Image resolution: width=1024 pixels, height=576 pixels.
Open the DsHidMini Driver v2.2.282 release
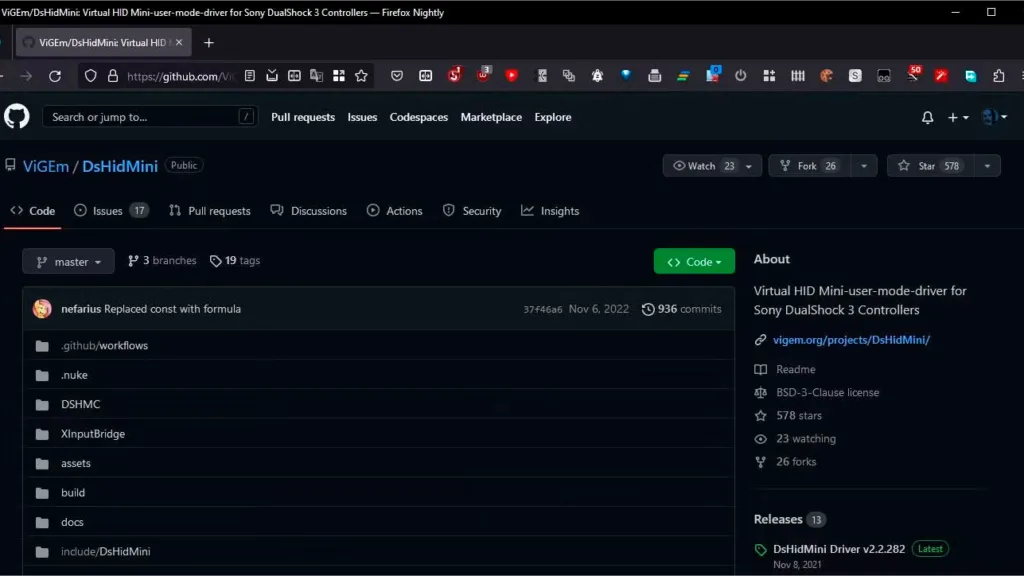pos(839,549)
